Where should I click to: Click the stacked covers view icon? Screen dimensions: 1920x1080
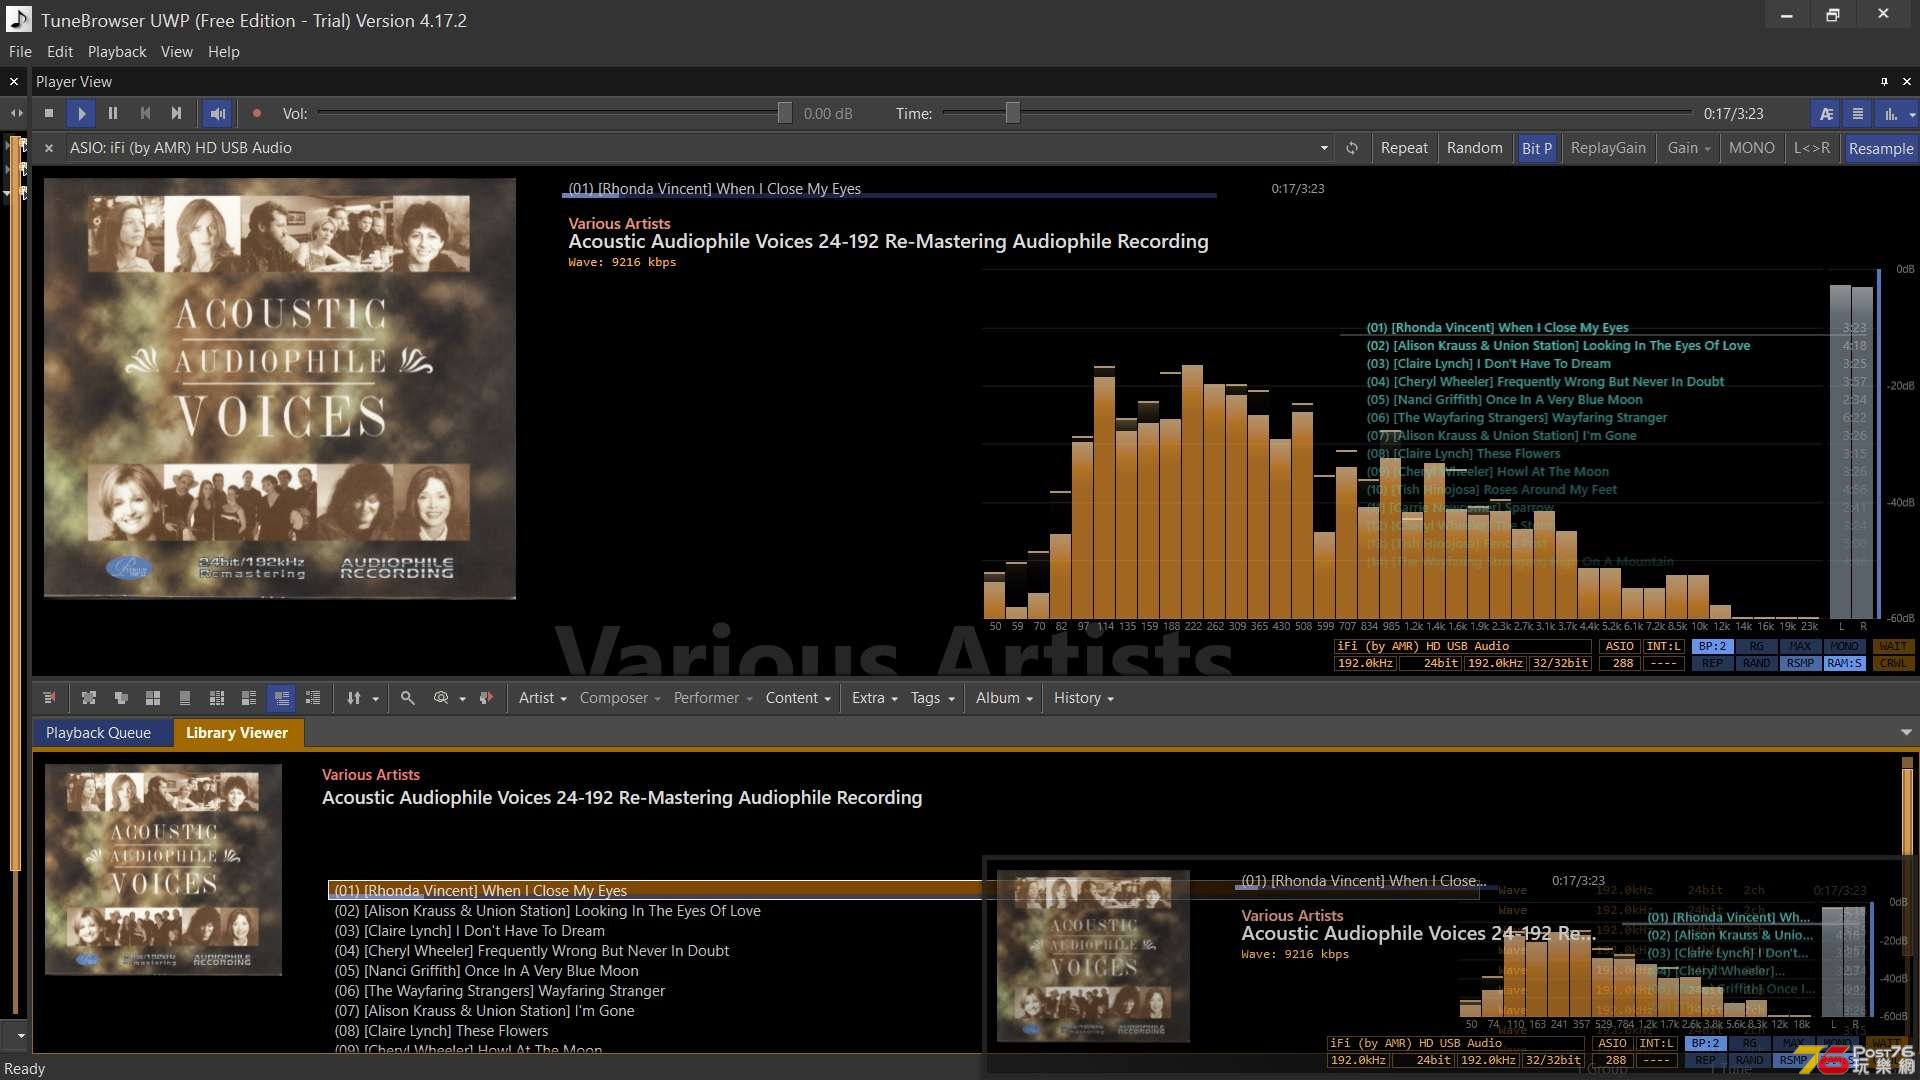[121, 698]
